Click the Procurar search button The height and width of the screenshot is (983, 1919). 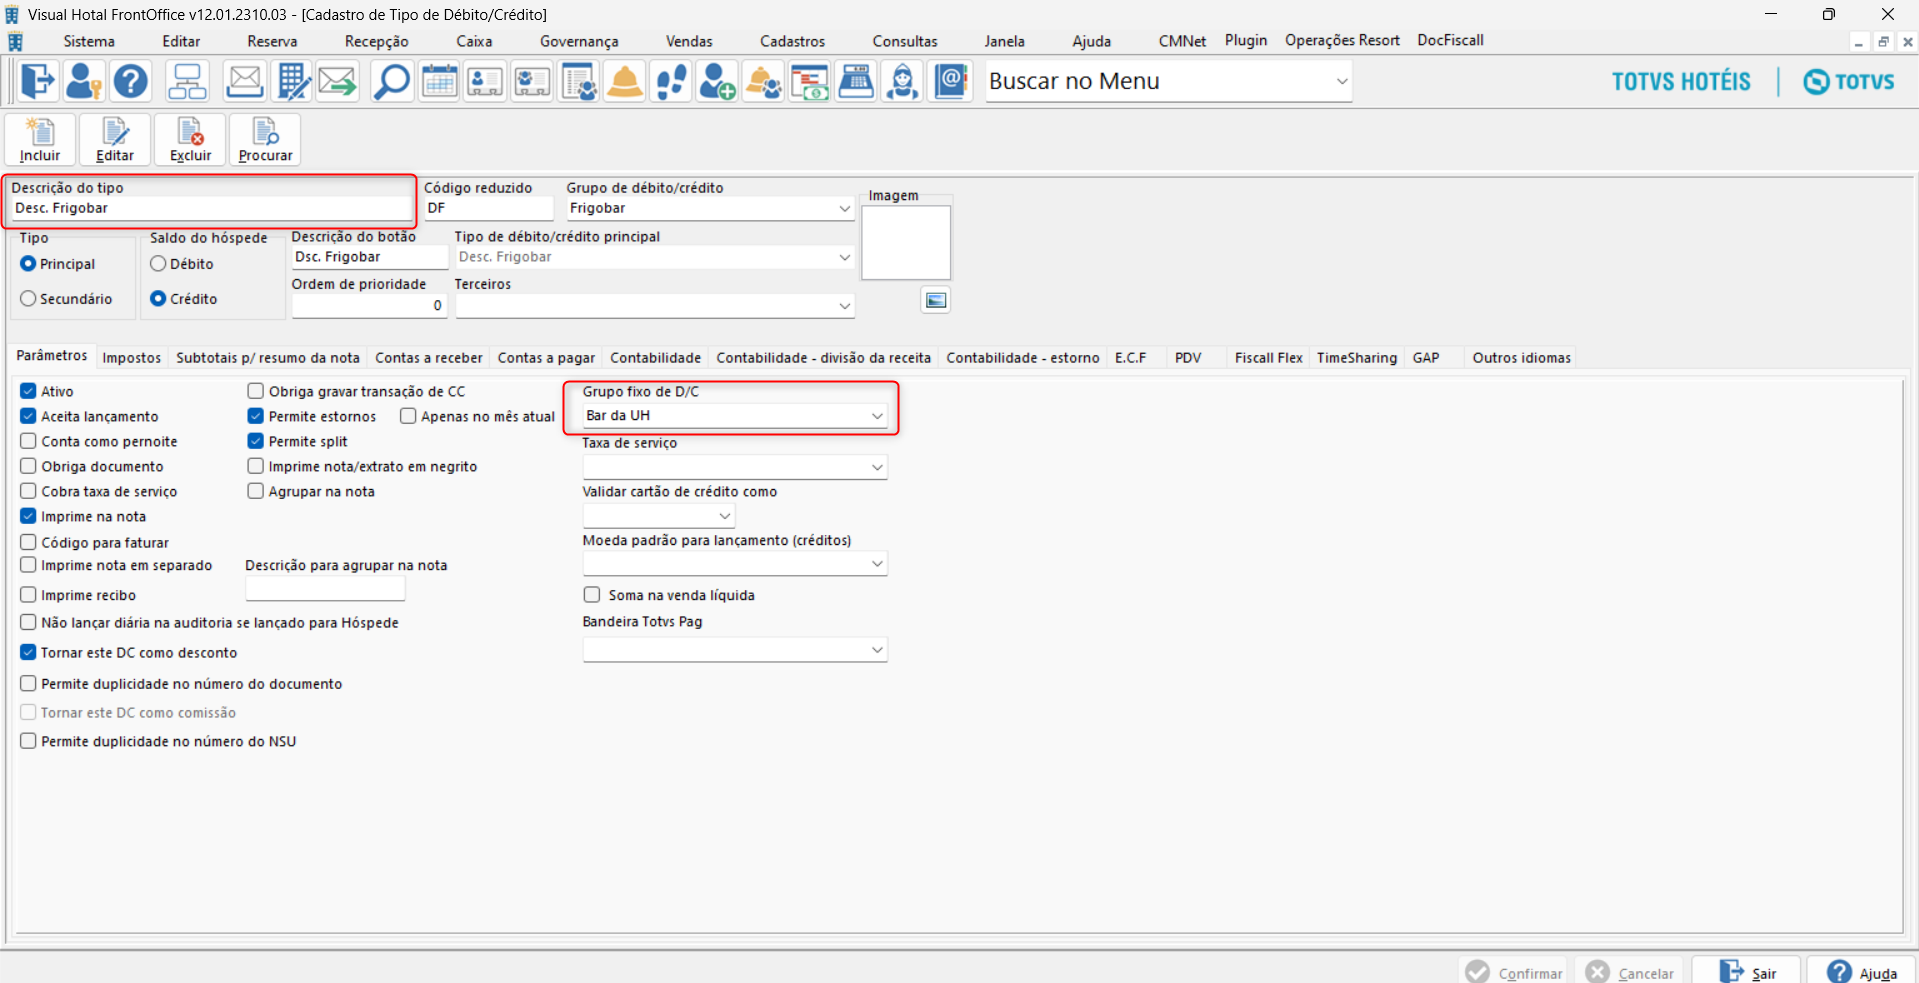coord(265,139)
